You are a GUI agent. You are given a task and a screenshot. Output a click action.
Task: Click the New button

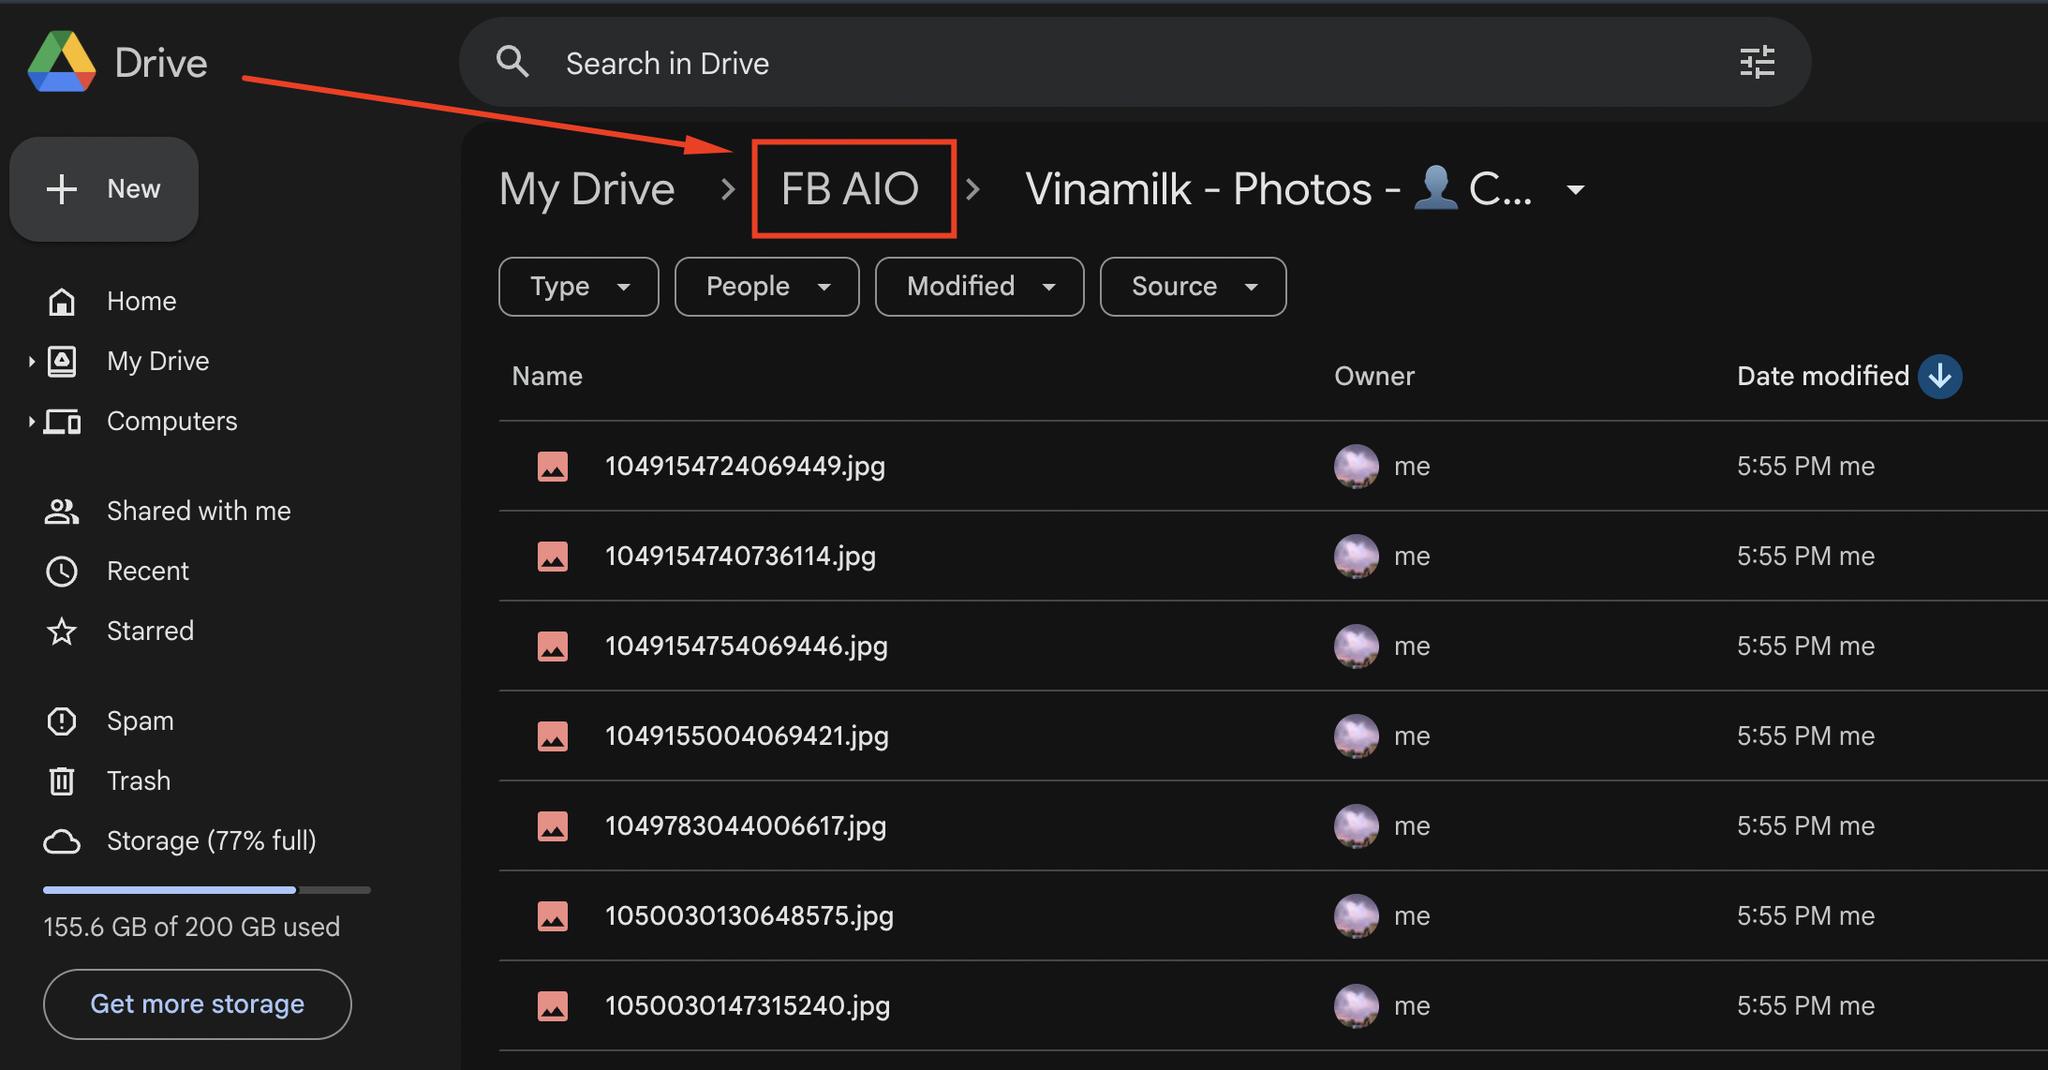pyautogui.click(x=104, y=189)
